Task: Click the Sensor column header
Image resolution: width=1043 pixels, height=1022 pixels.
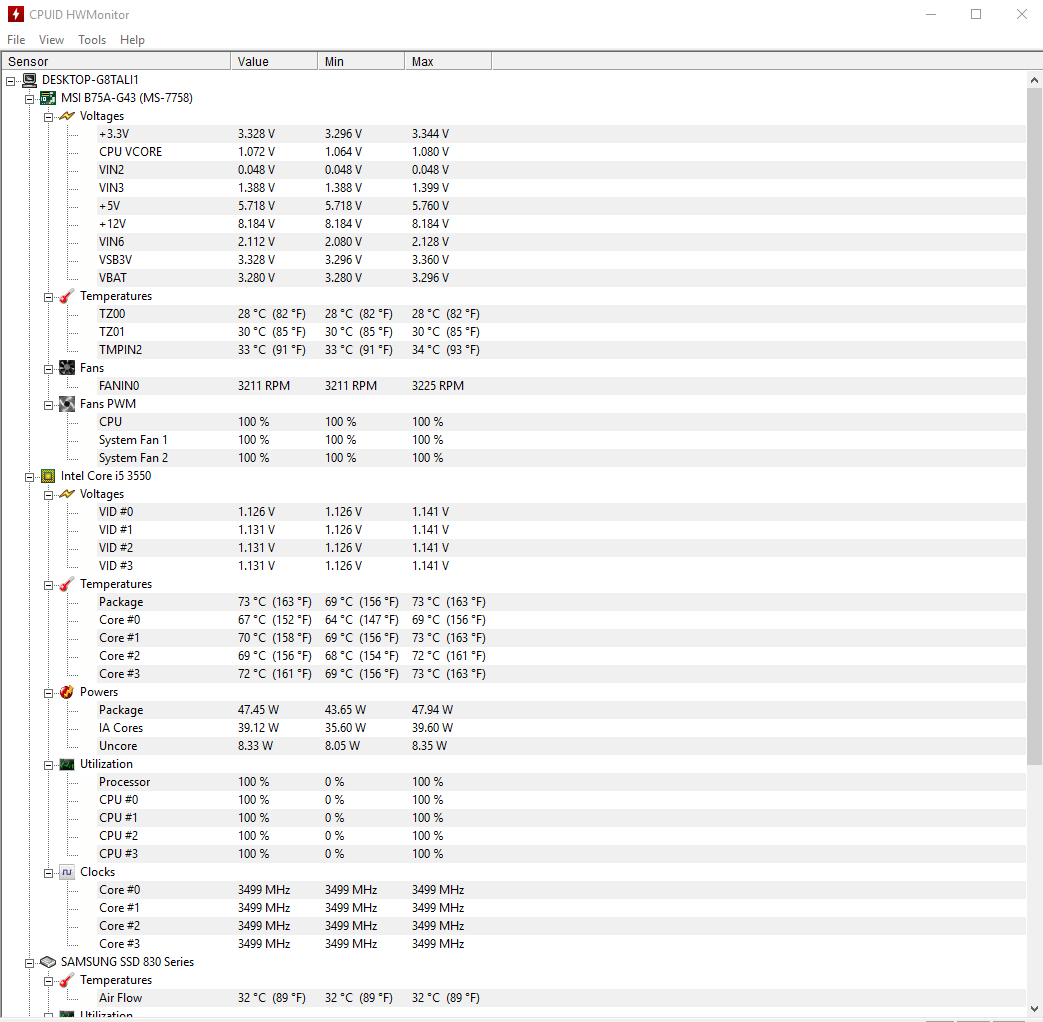Action: pyautogui.click(x=116, y=61)
